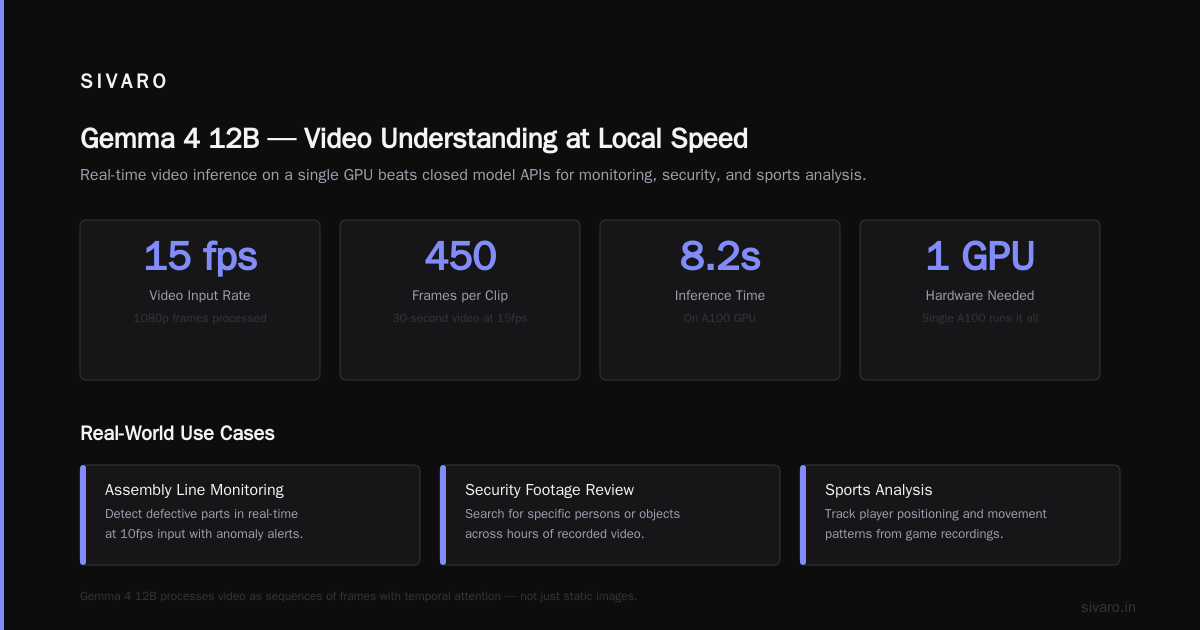Click the 30-second video at 15fps caption
Viewport: 1200px width, 630px height.
(460, 318)
